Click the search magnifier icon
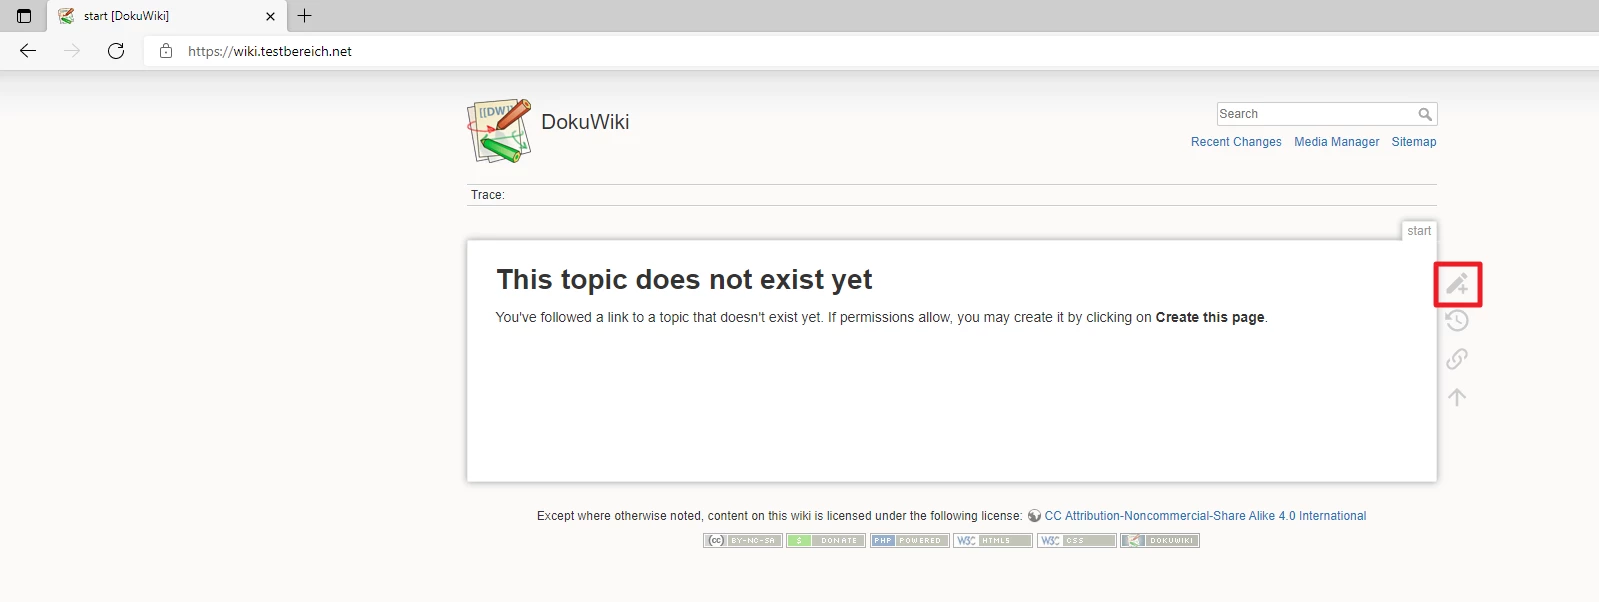1599x602 pixels. coord(1425,114)
